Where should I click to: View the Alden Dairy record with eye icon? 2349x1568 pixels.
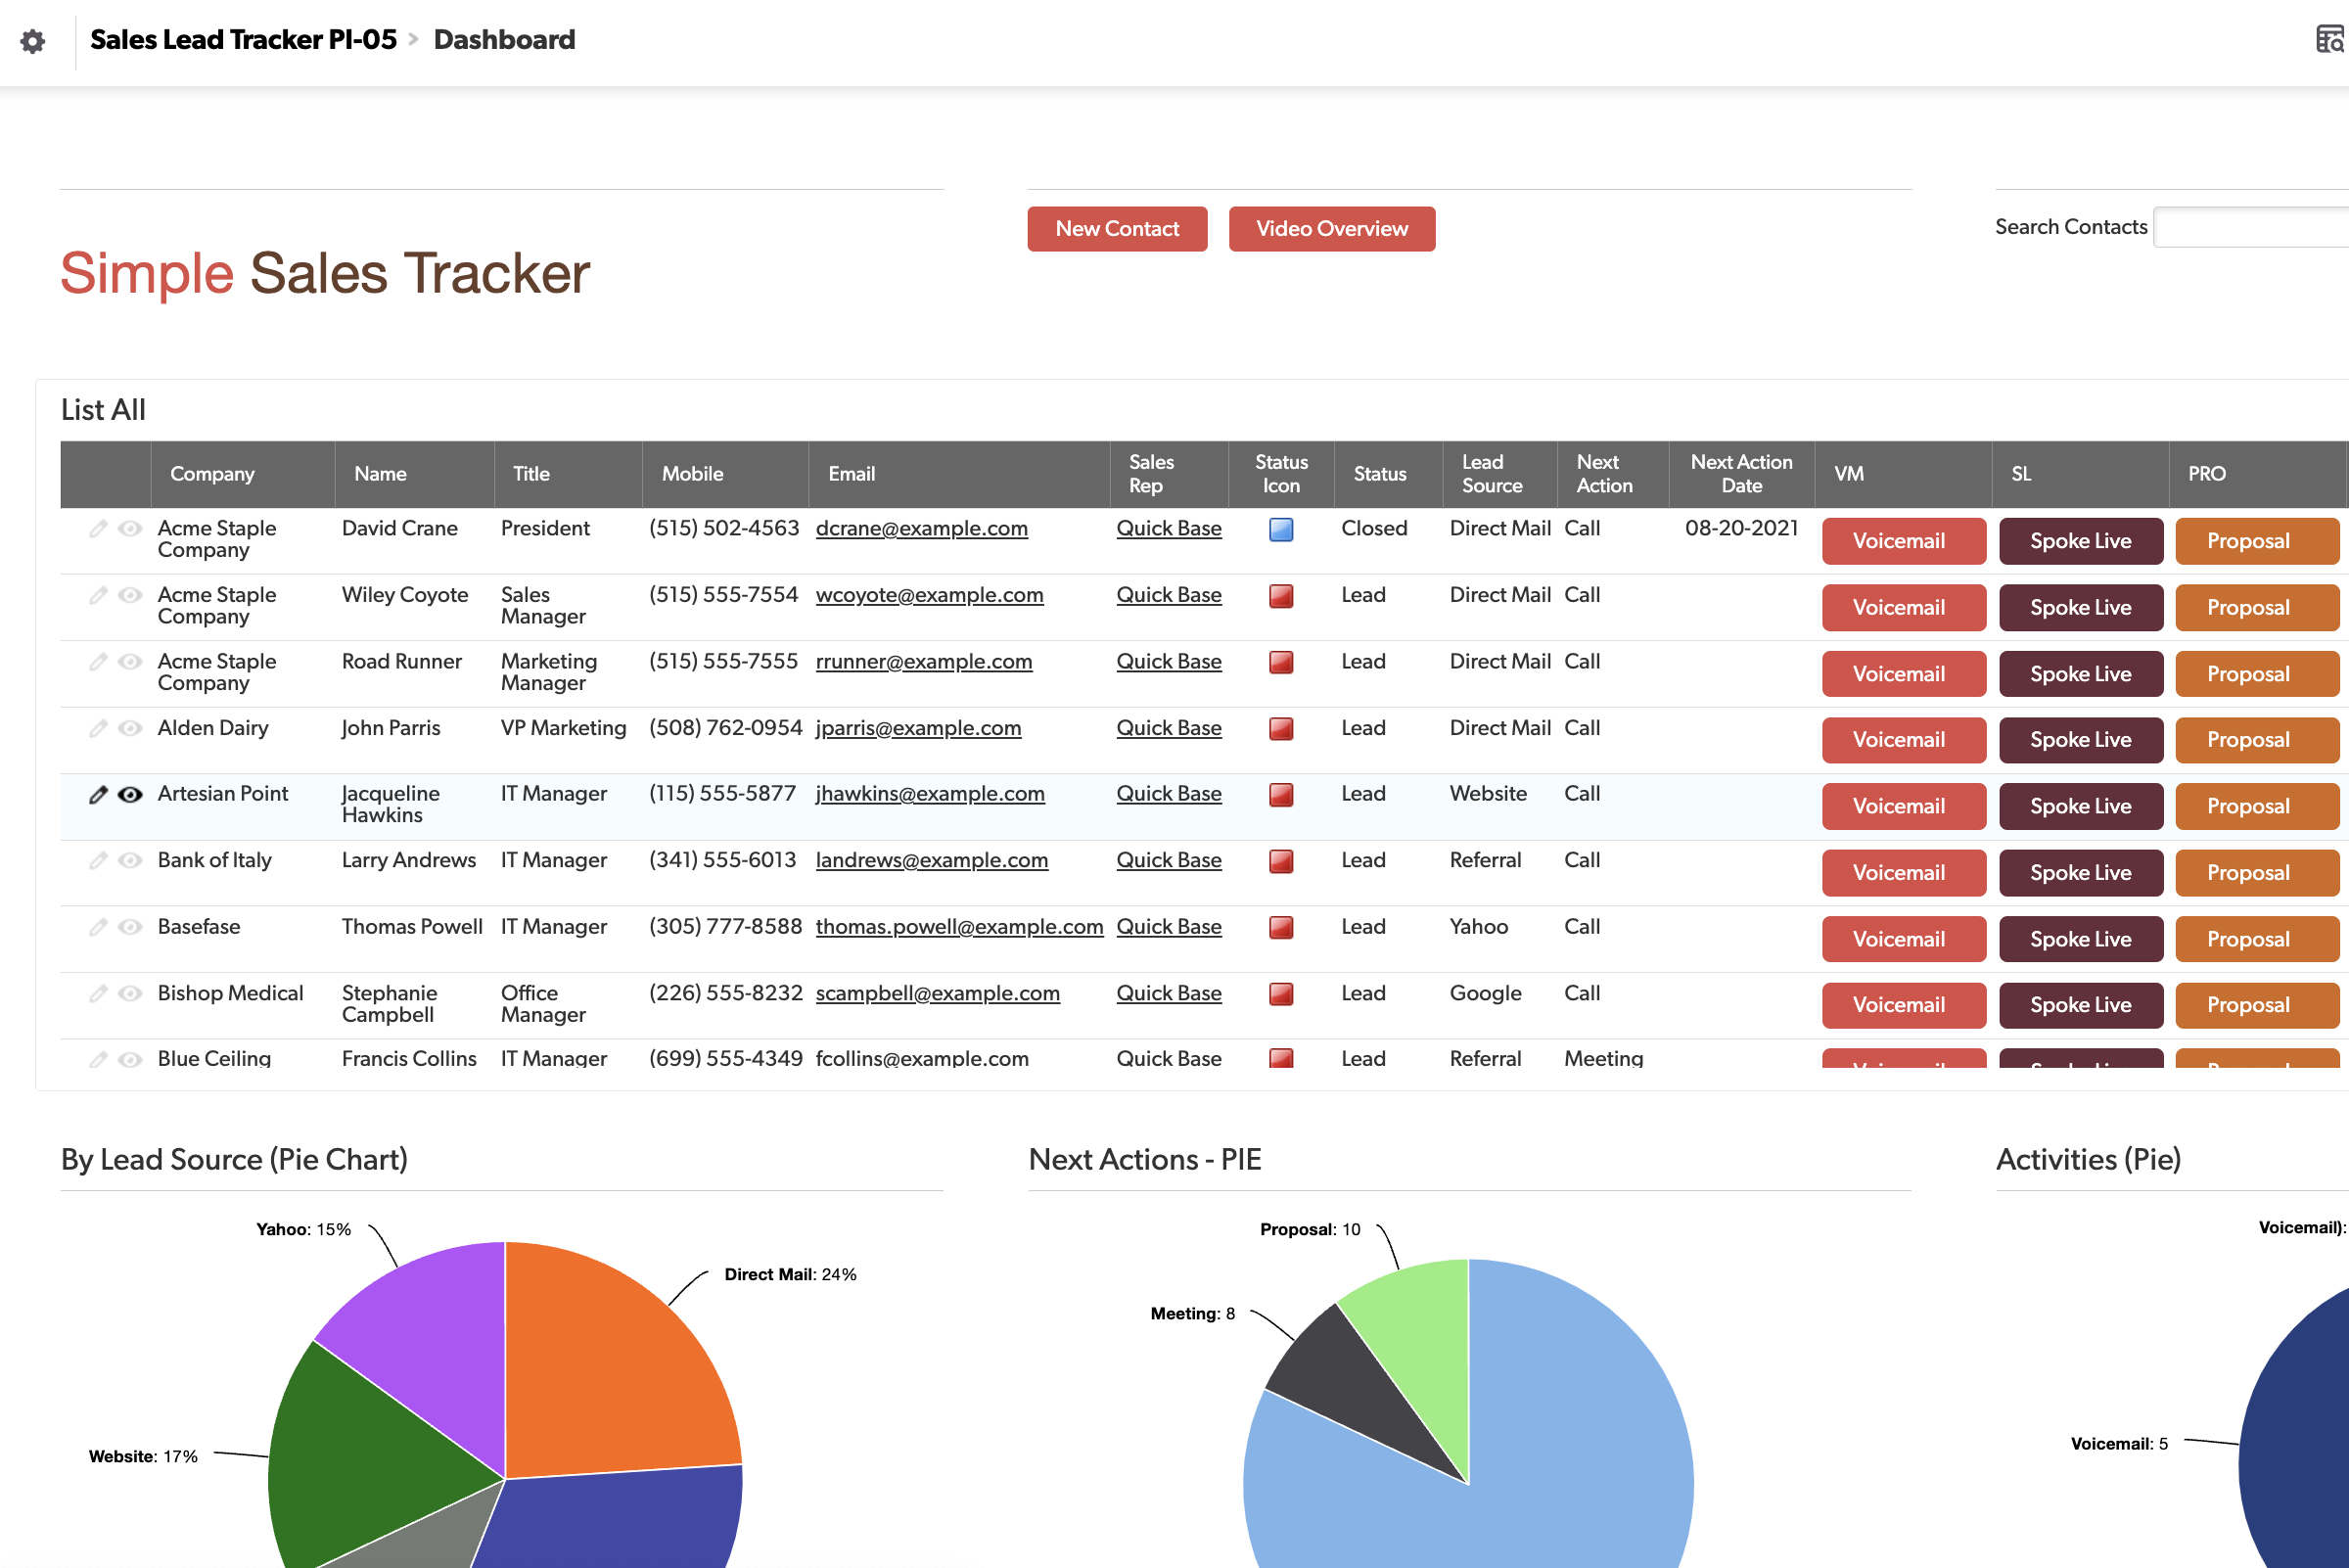click(x=130, y=729)
